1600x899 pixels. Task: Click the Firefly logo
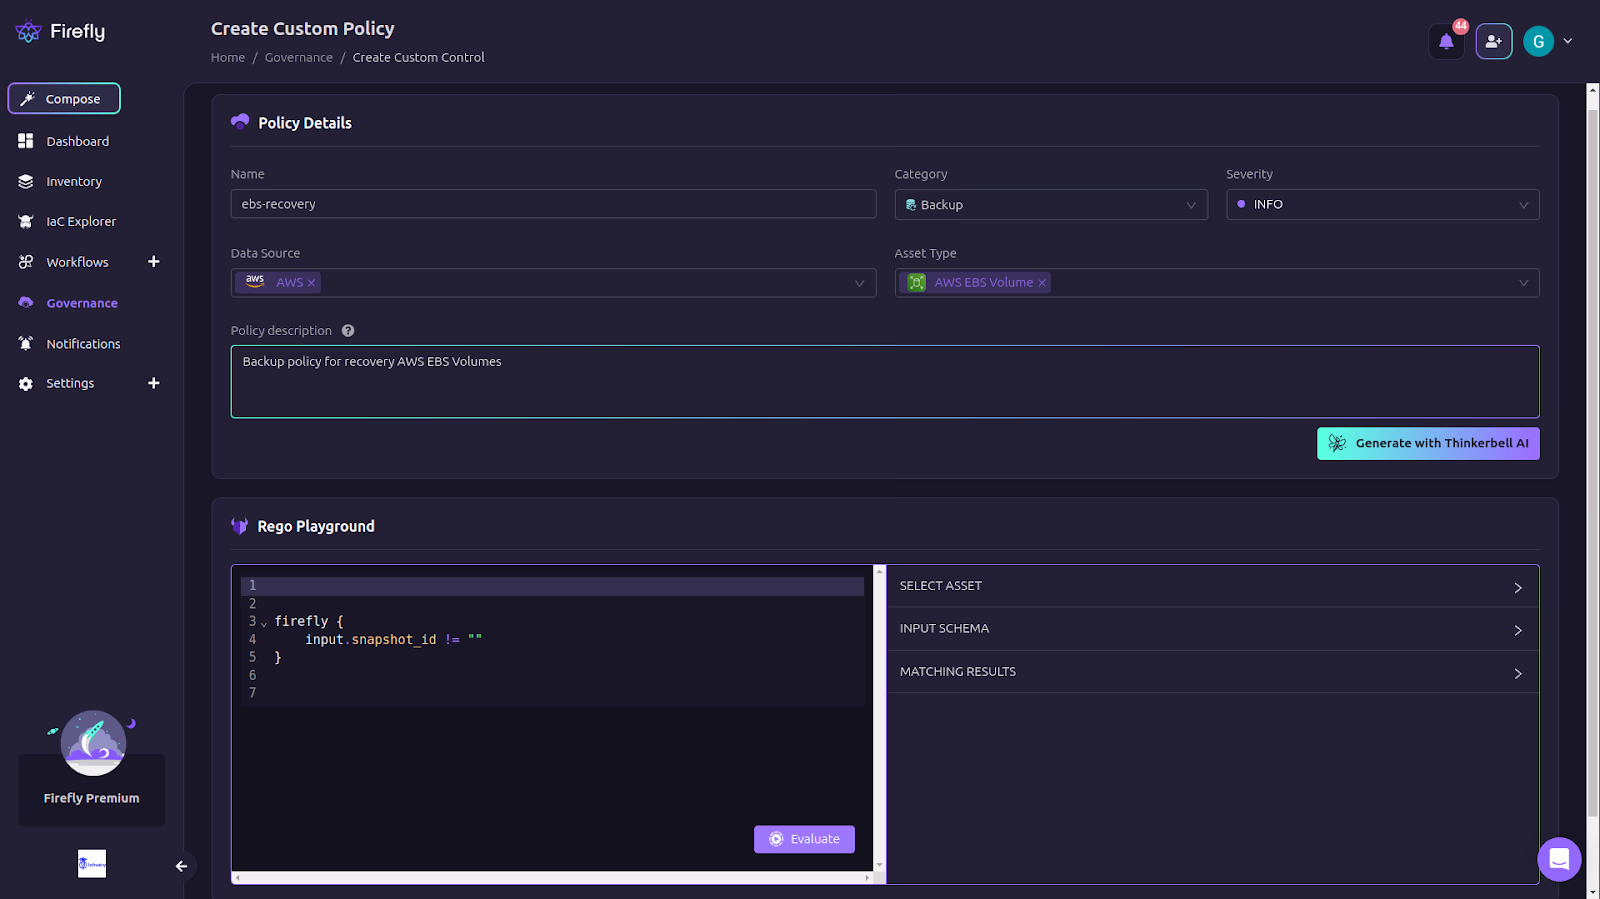click(60, 32)
